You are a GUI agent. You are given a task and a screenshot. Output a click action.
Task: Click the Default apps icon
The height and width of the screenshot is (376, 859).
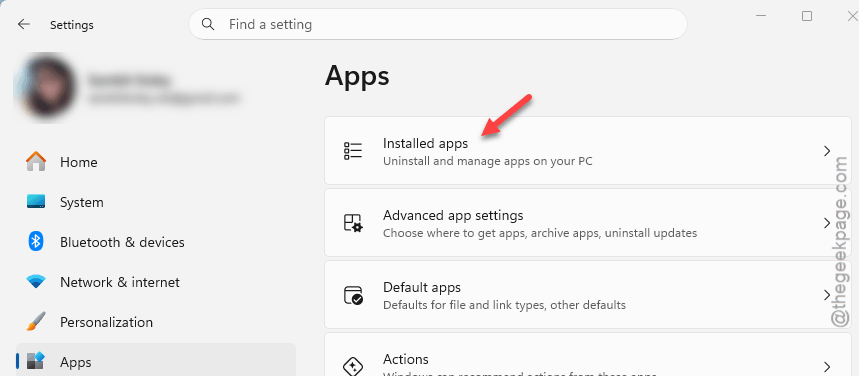point(353,295)
